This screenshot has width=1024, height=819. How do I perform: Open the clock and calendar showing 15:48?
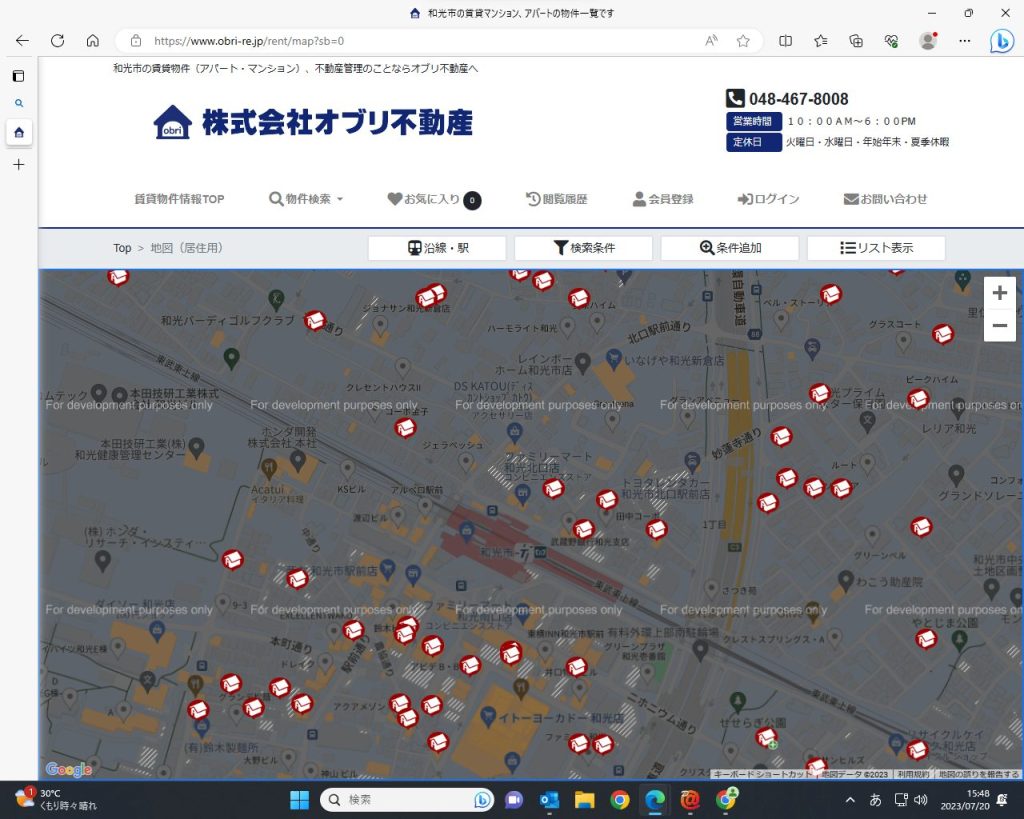click(x=965, y=799)
